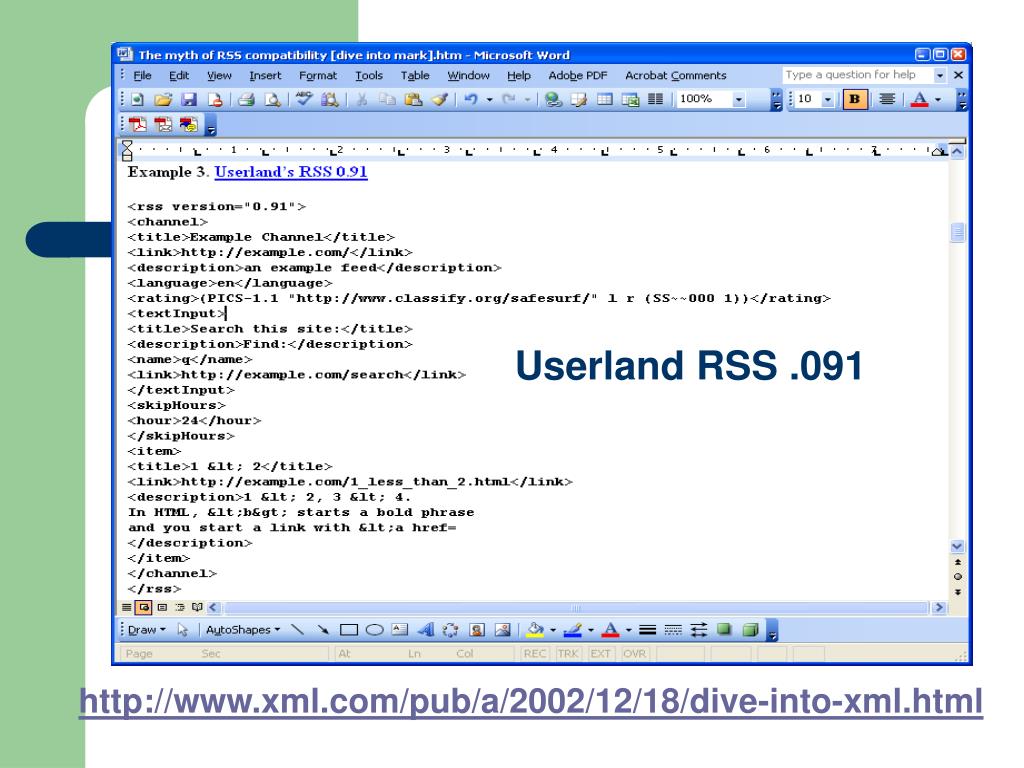
Task: Toggle Center alignment button
Action: tap(887, 99)
